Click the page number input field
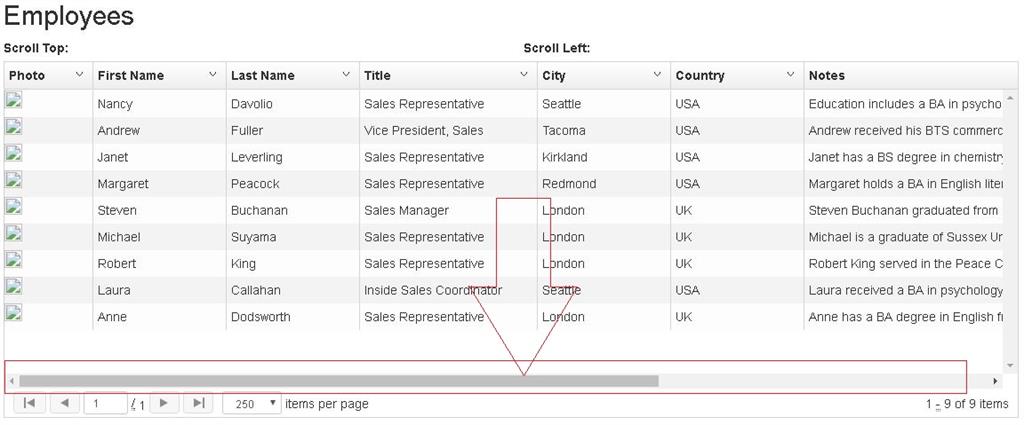1024x425 pixels. pos(105,403)
